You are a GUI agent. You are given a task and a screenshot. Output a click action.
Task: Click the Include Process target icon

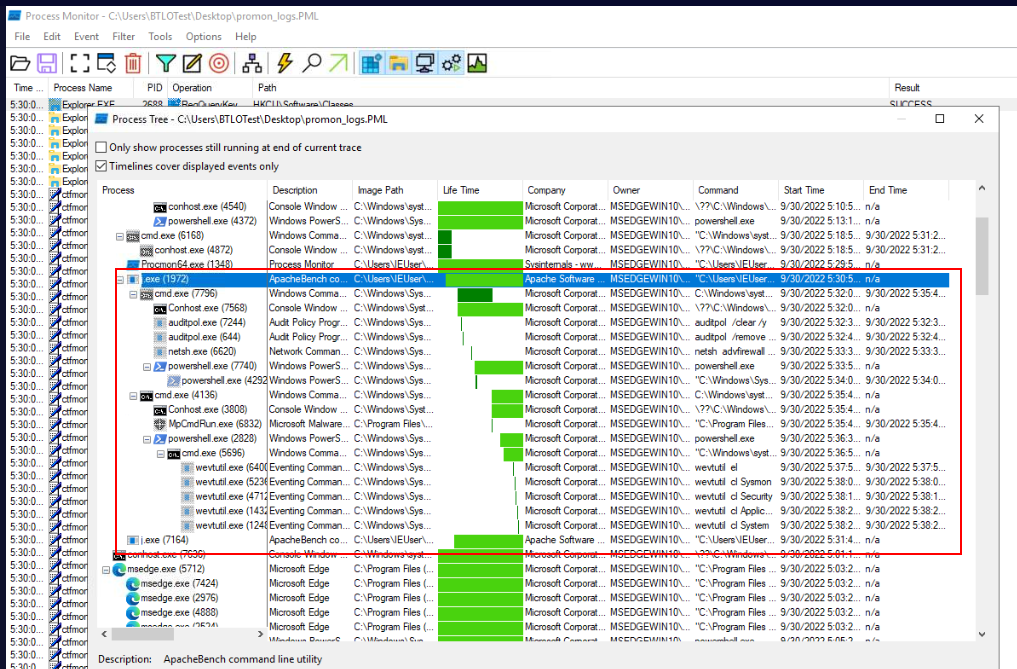[219, 64]
